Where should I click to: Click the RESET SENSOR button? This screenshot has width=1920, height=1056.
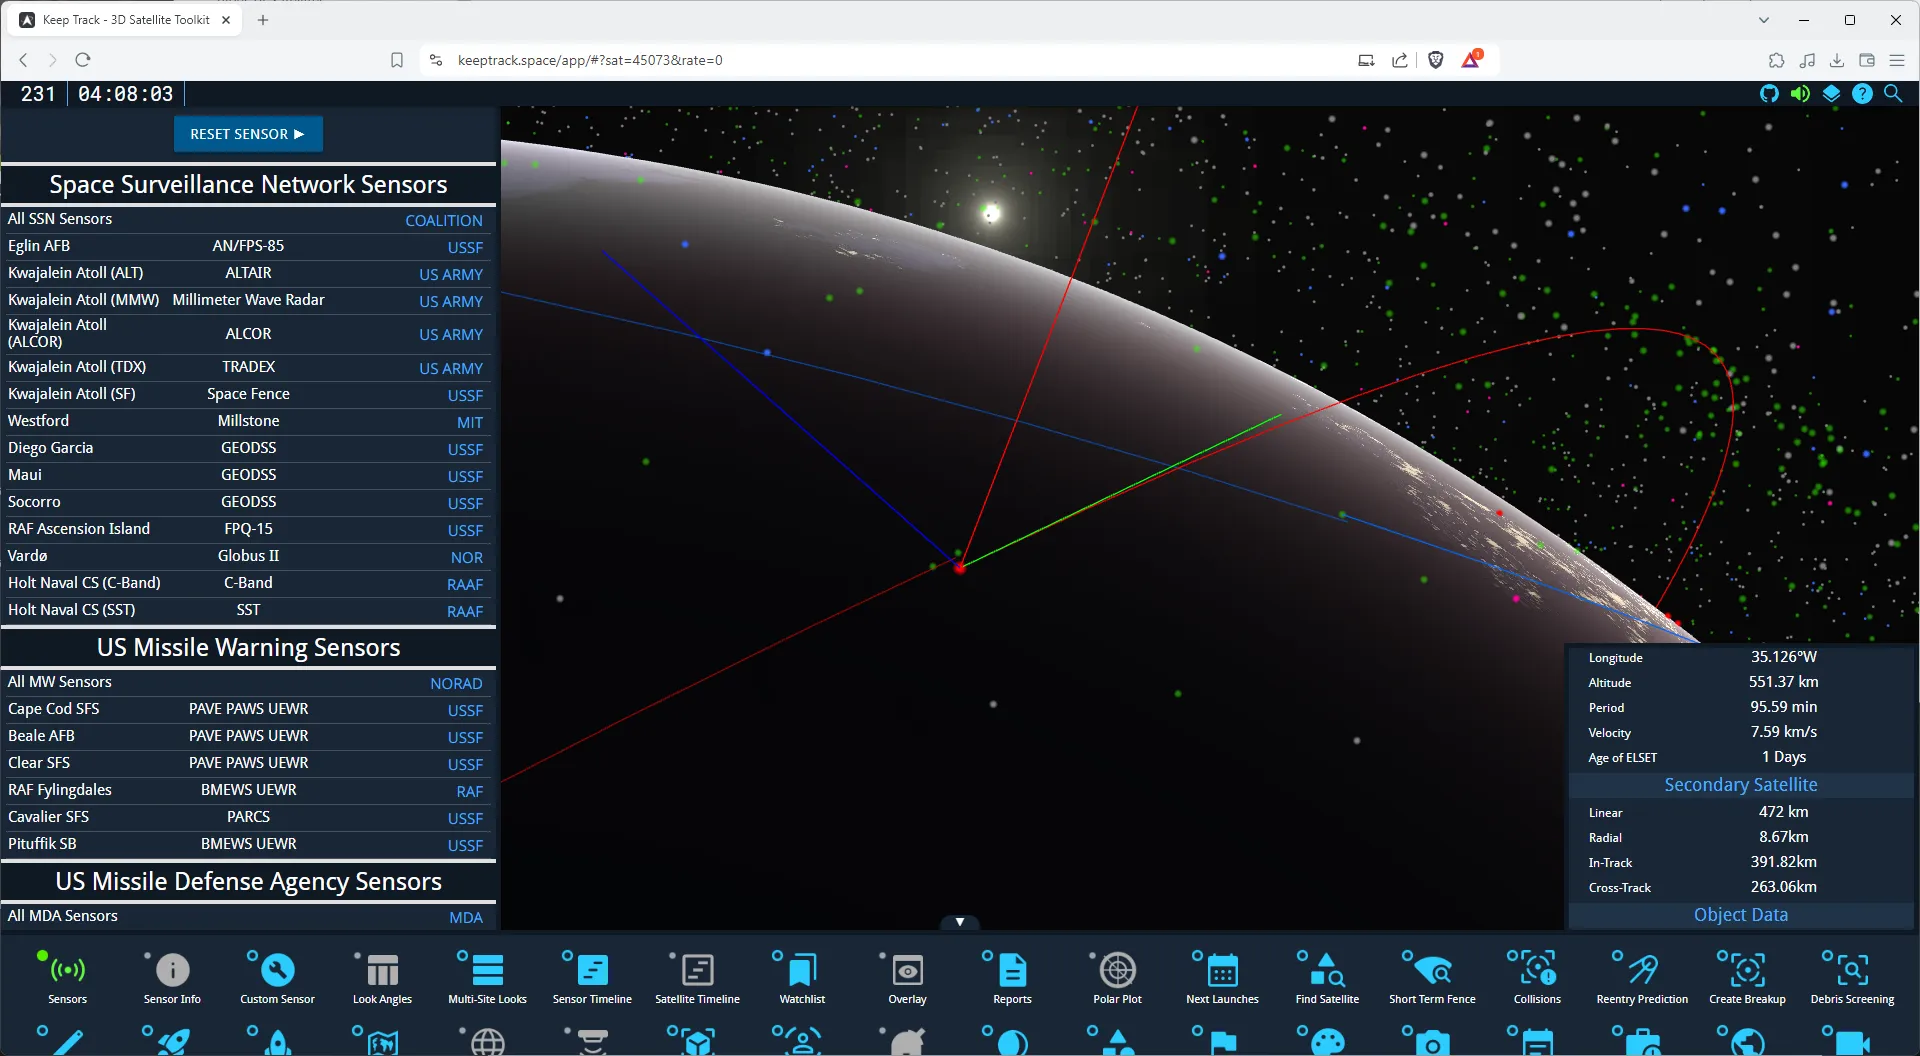(248, 134)
